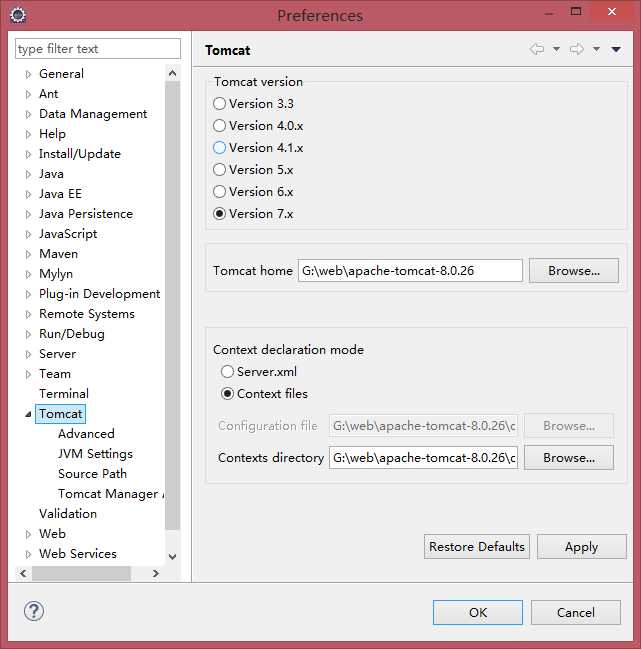Browse for the Tomcat home folder
Image resolution: width=641 pixels, height=649 pixels.
point(574,271)
